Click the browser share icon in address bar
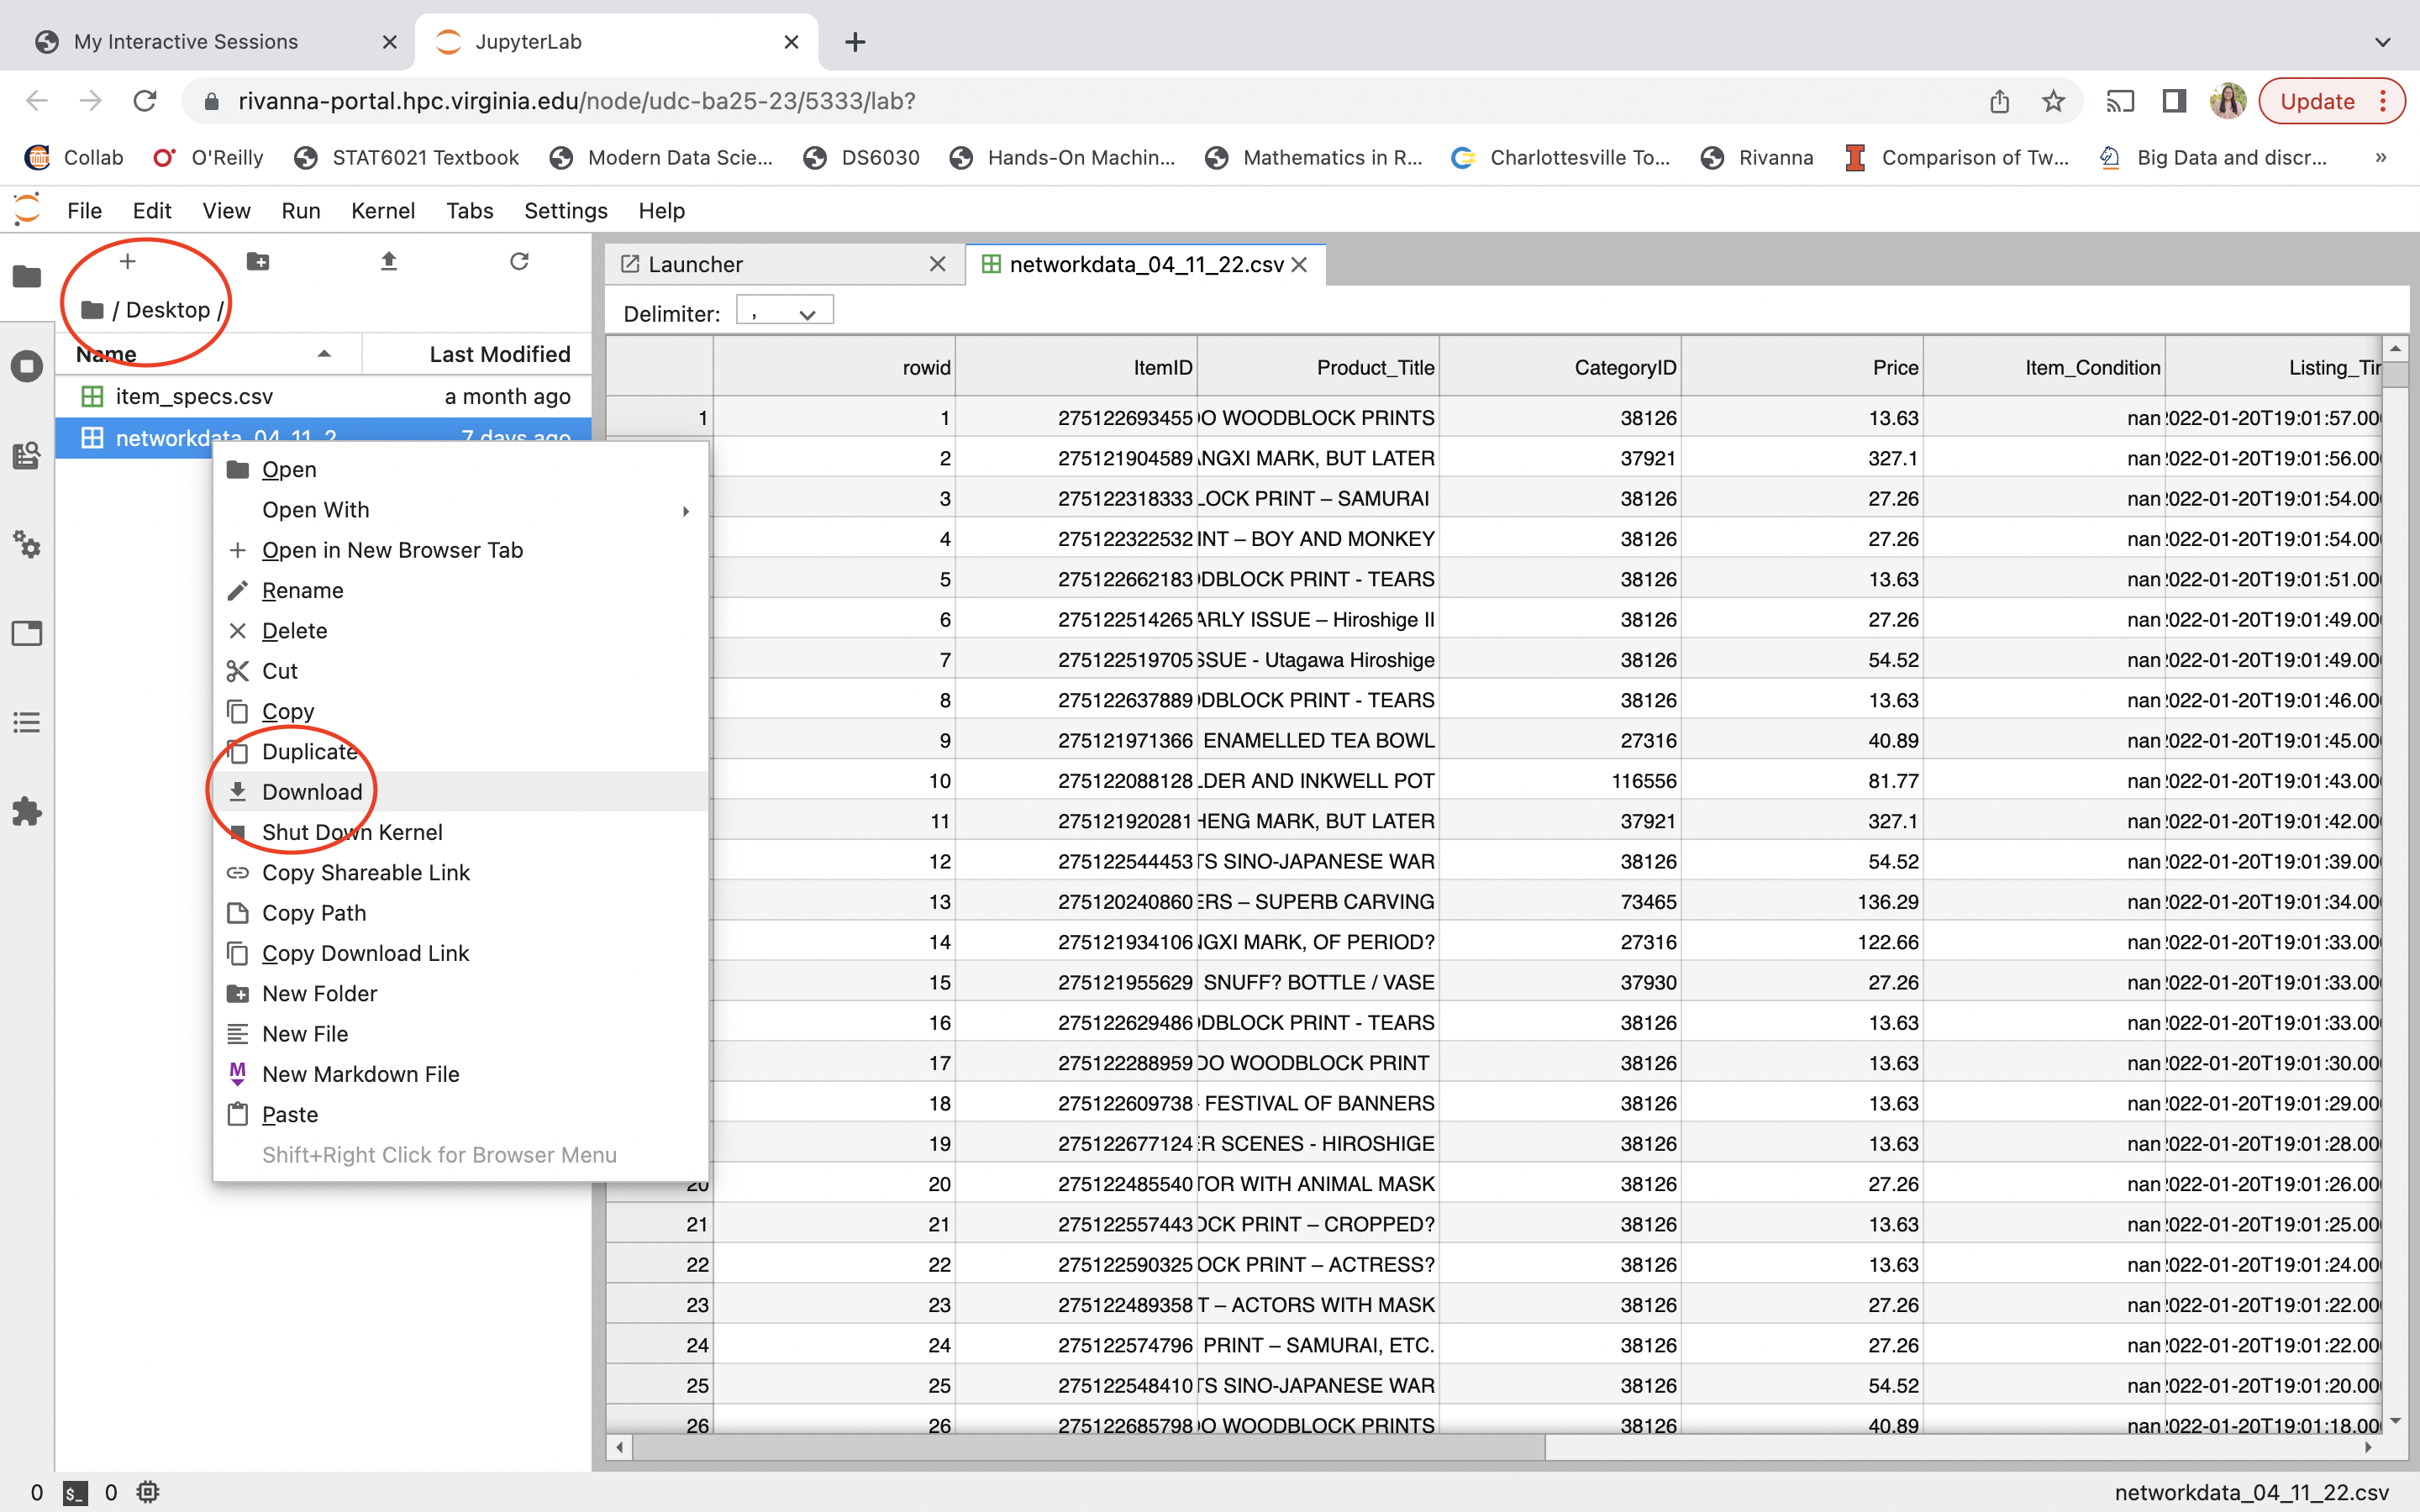The height and width of the screenshot is (1512, 2420). [1999, 101]
